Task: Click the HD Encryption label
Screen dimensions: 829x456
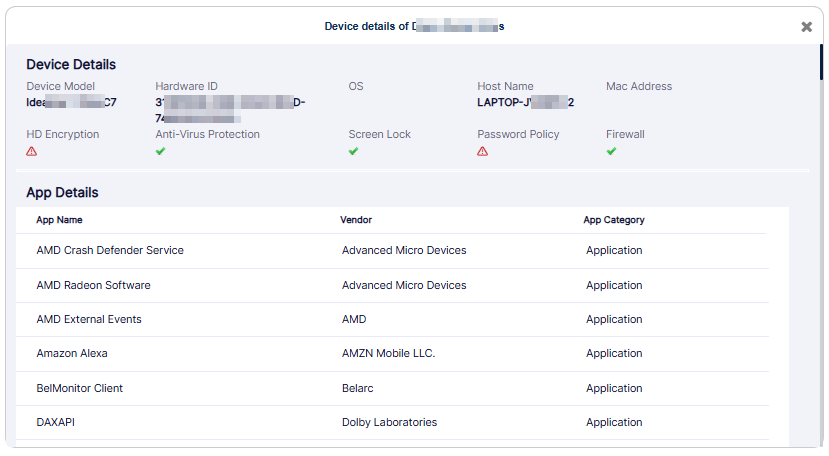Action: pos(63,134)
